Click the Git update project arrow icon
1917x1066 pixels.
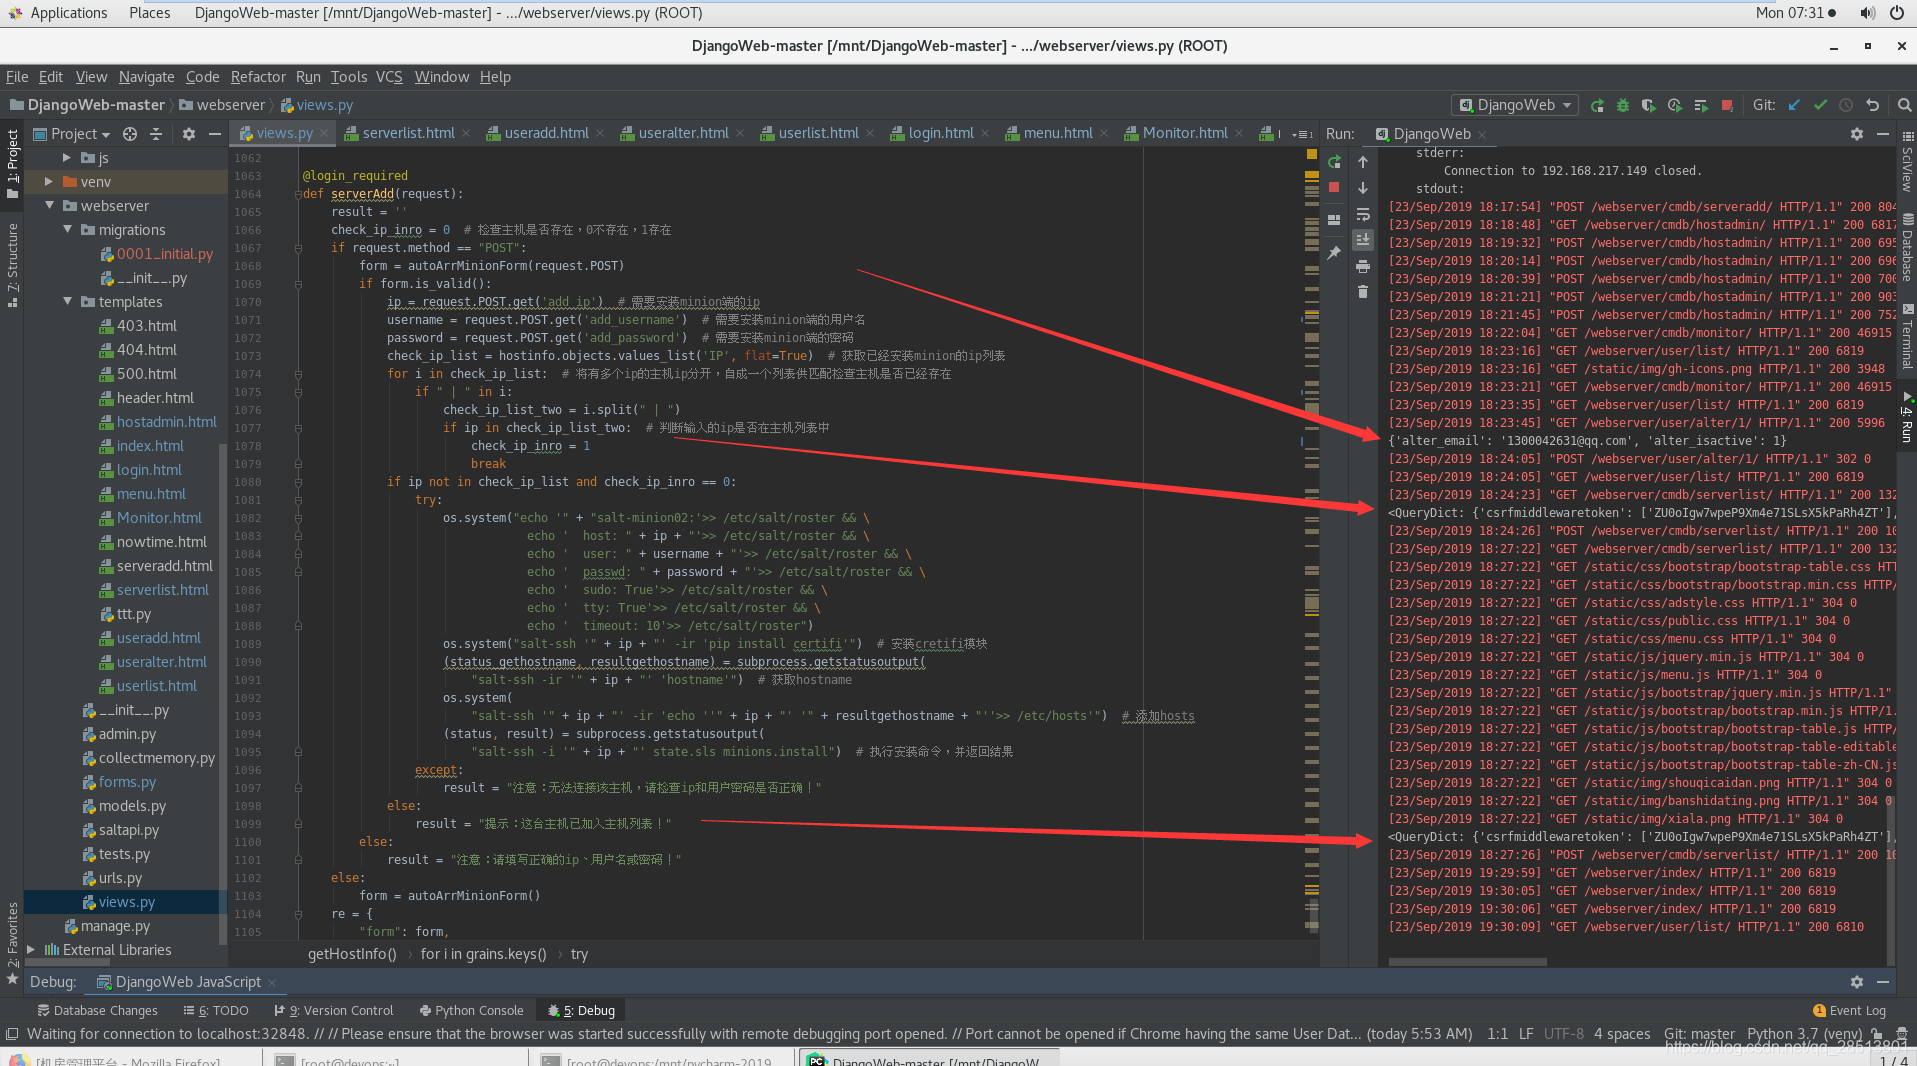[1794, 105]
